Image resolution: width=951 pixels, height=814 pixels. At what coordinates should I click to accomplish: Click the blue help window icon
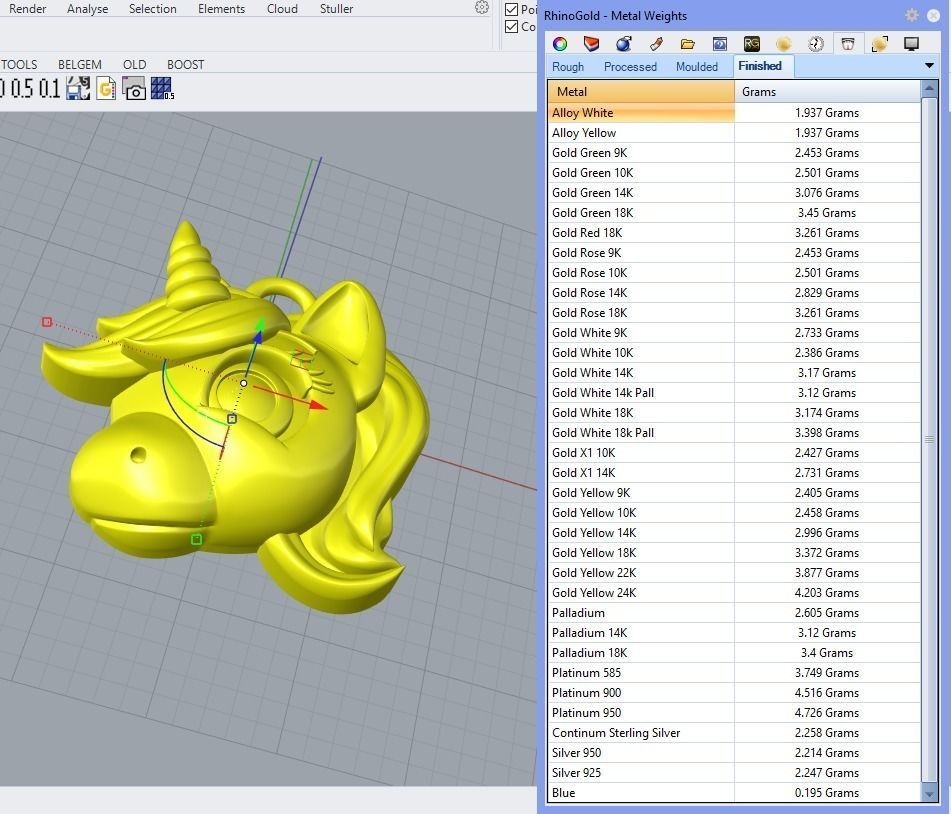click(719, 44)
